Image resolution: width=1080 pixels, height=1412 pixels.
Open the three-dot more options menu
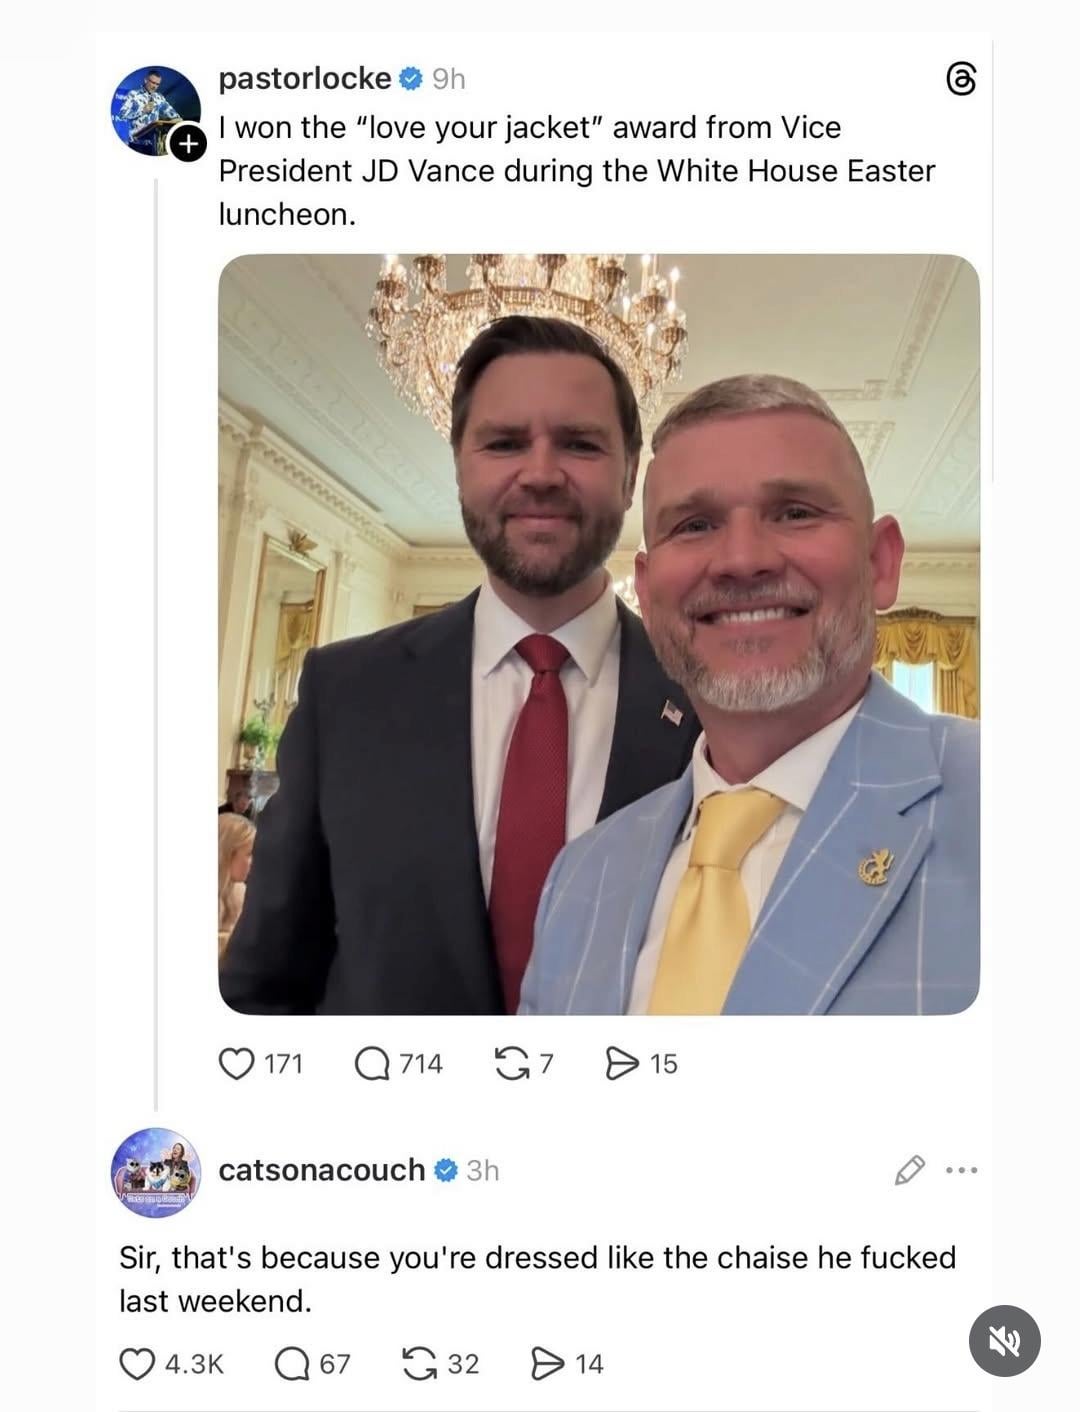[961, 1170]
